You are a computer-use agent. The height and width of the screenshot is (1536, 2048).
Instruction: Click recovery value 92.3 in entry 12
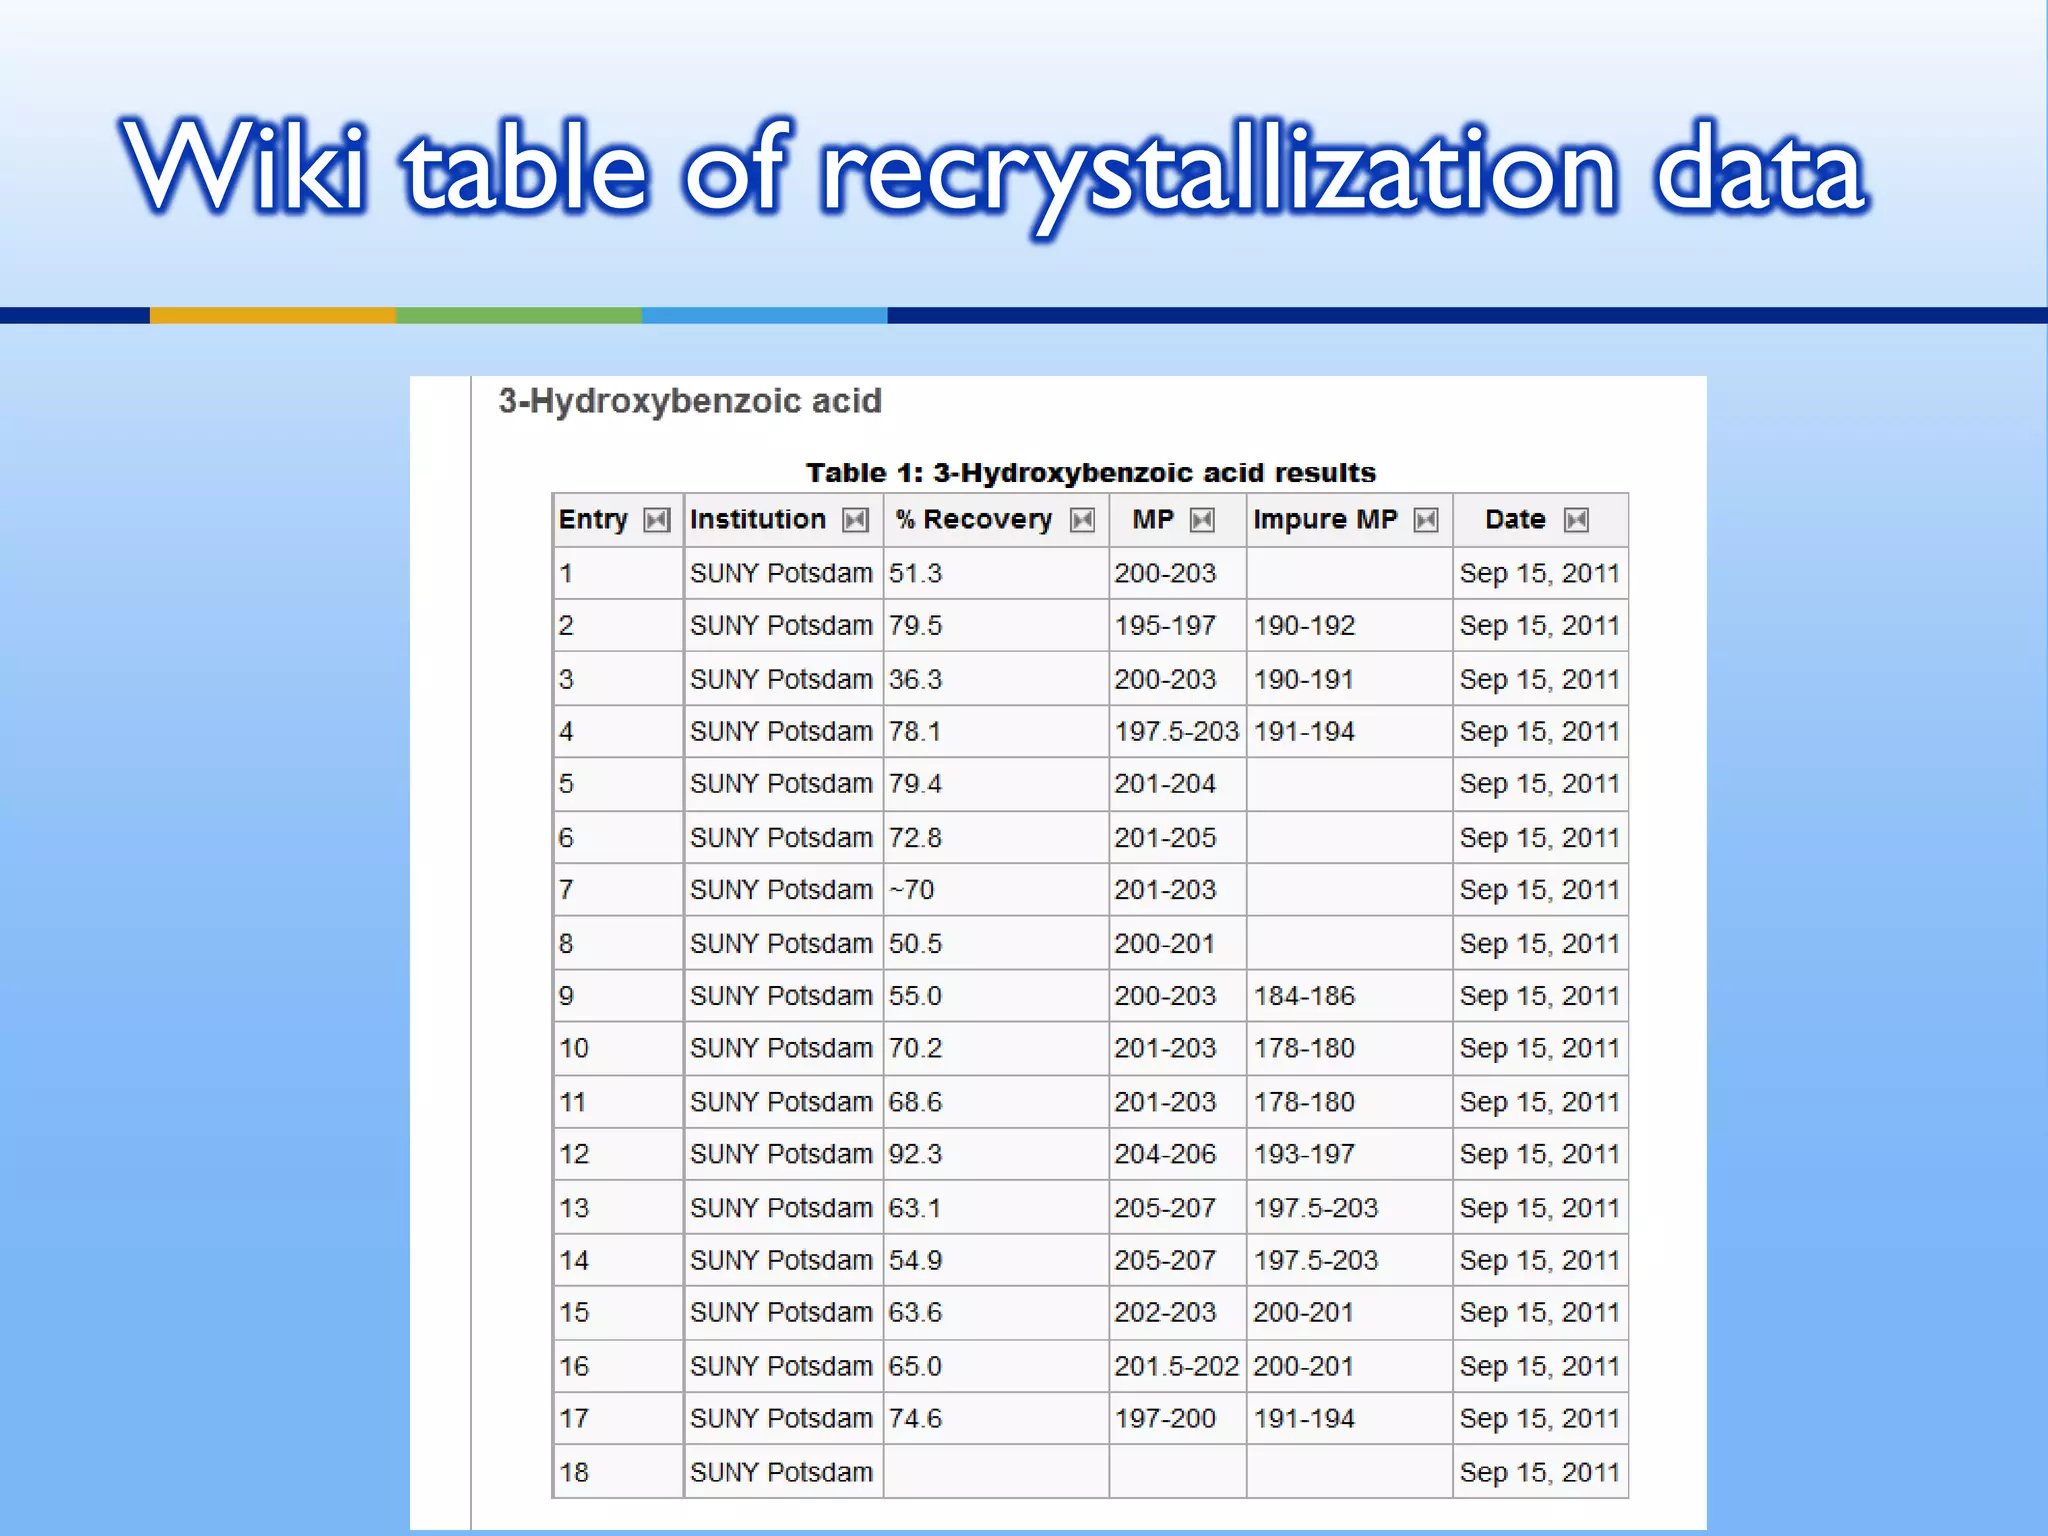pos(915,1154)
